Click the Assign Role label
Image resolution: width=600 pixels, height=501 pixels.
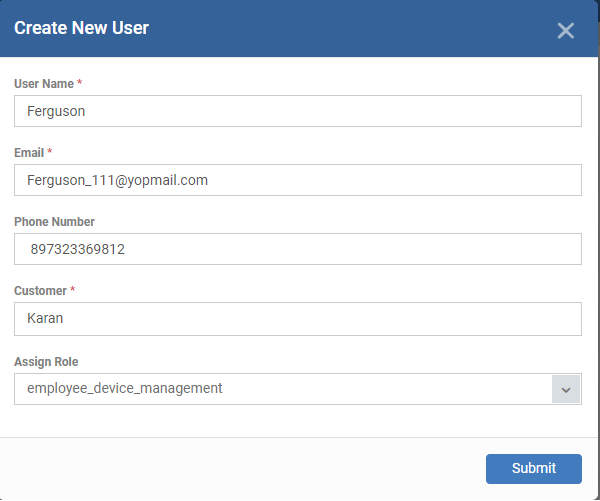pos(46,361)
